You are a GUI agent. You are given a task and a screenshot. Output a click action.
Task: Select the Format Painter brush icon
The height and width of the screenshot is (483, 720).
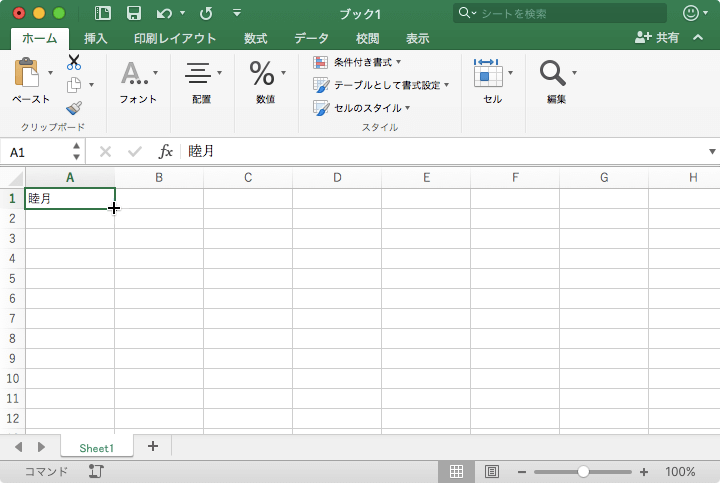[x=74, y=108]
